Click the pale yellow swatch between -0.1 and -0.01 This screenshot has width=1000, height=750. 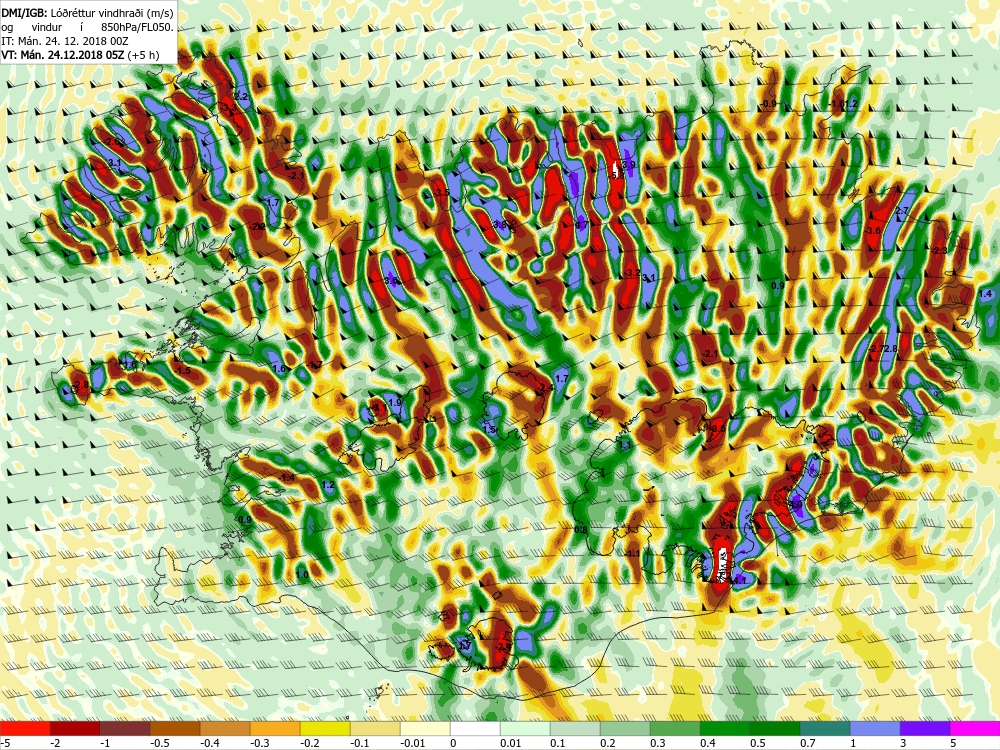375,728
